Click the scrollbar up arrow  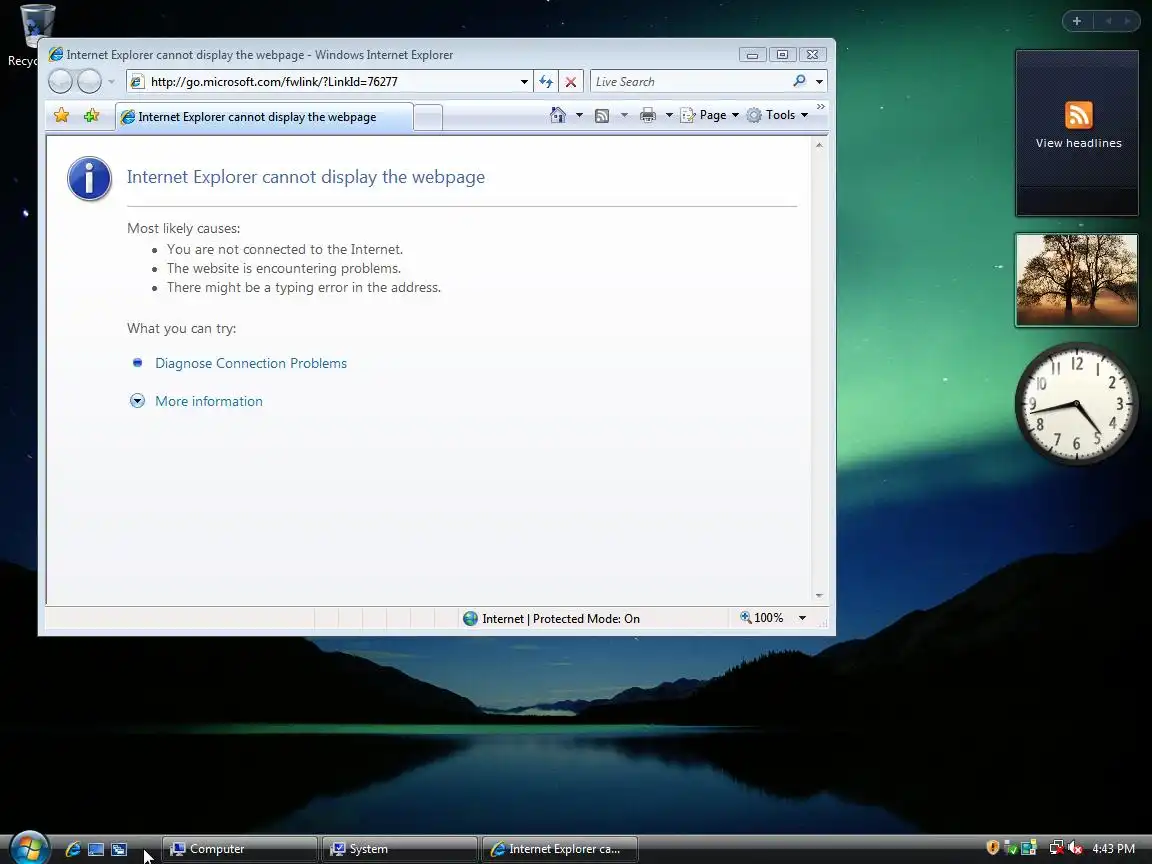[x=819, y=145]
